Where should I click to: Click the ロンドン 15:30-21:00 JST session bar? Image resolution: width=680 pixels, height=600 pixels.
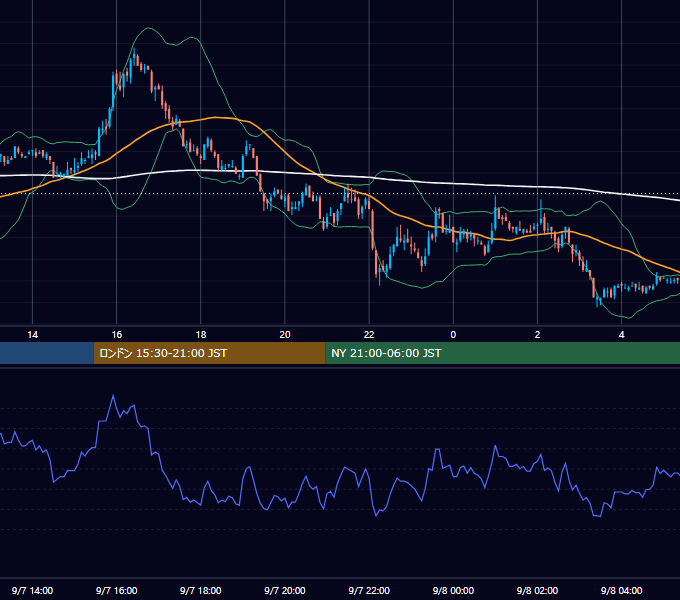[209, 353]
